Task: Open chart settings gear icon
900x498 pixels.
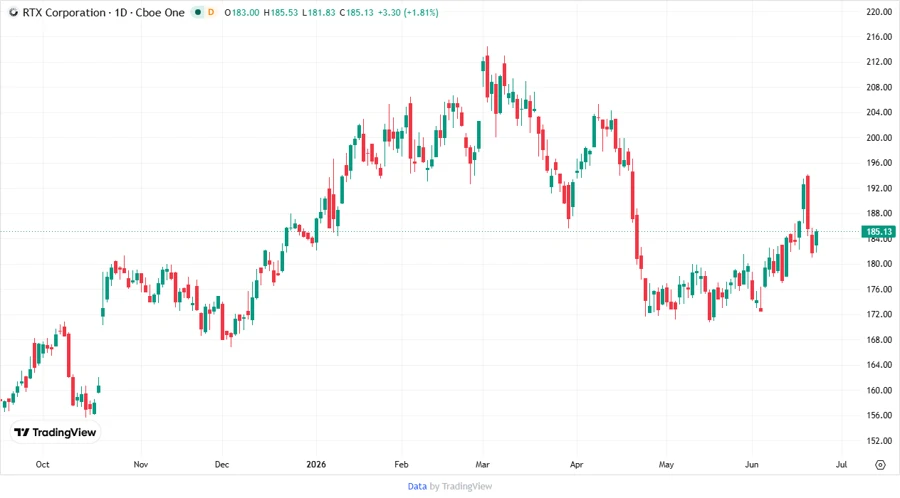Action: pyautogui.click(x=880, y=465)
